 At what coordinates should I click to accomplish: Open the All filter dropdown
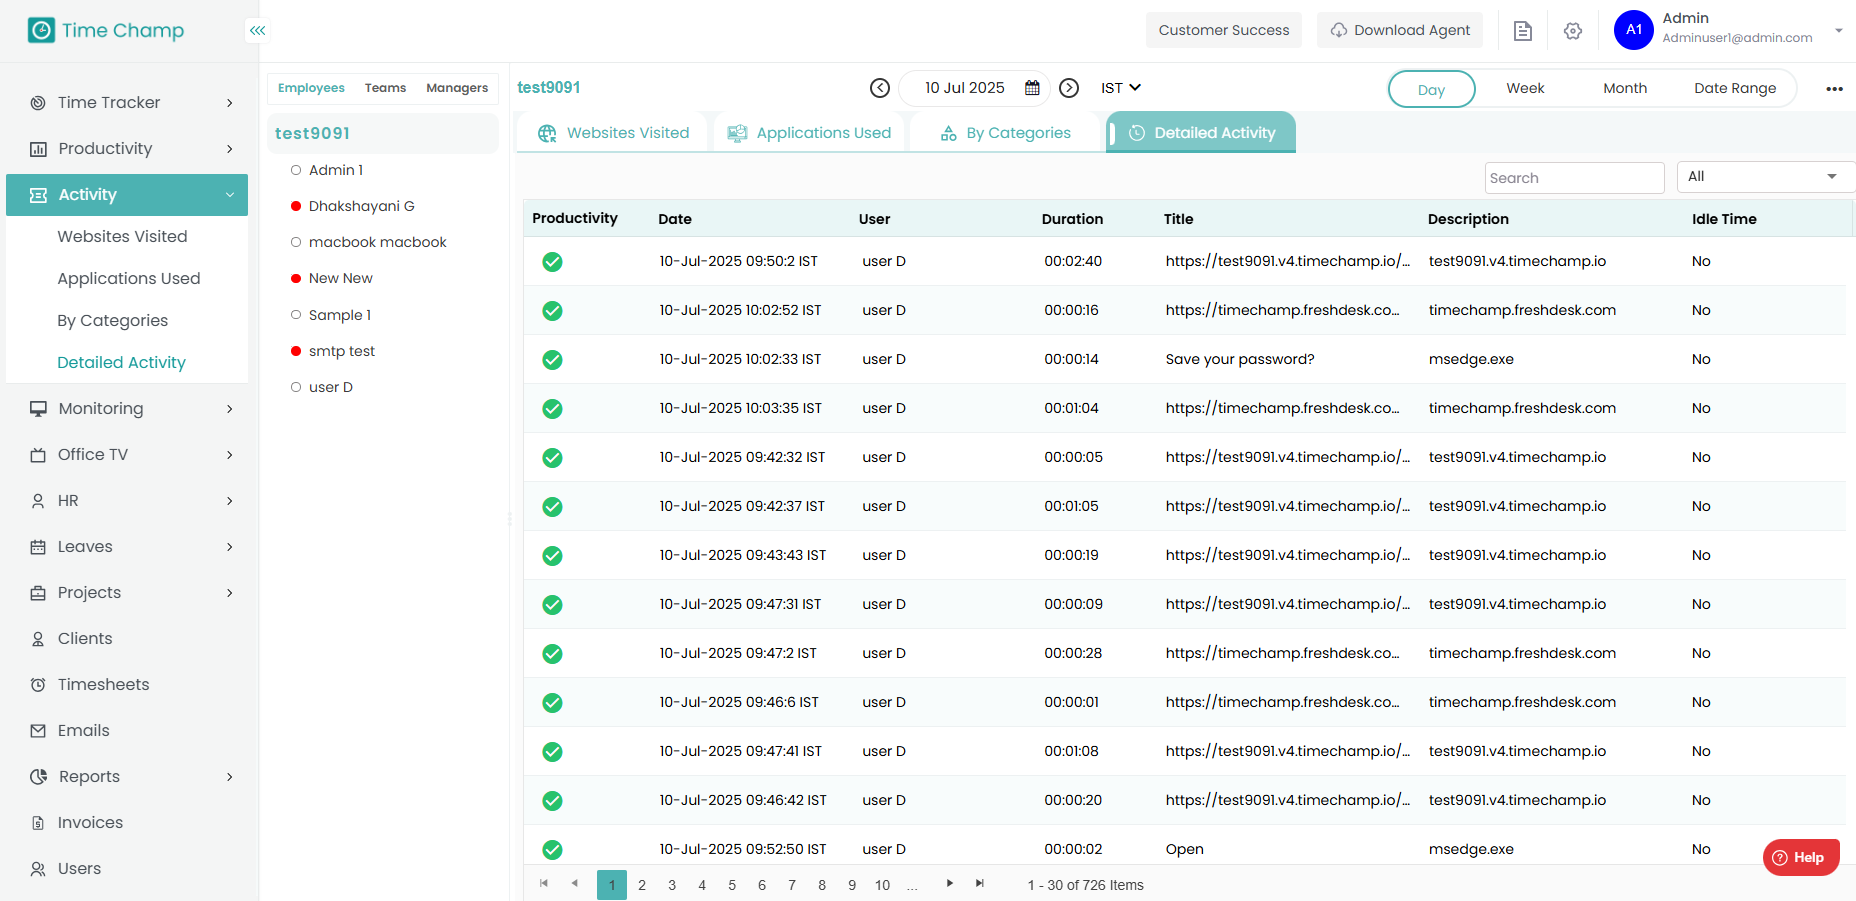pyautogui.click(x=1762, y=177)
